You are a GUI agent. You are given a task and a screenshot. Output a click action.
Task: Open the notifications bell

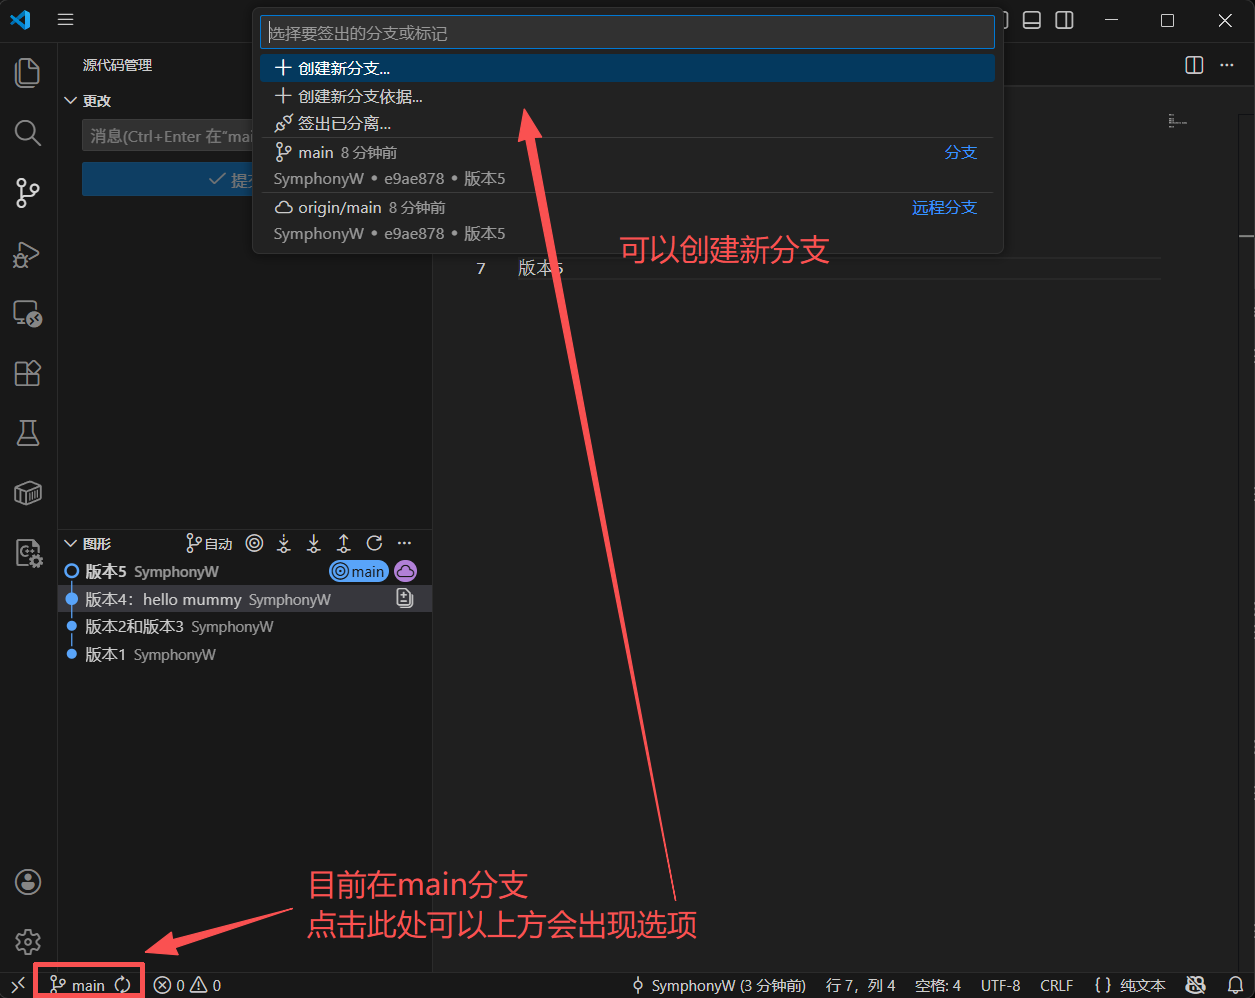(x=1235, y=985)
